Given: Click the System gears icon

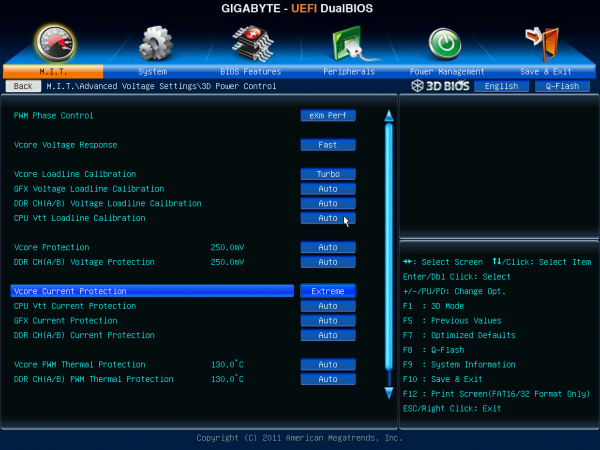Looking at the screenshot, I should [x=155, y=43].
